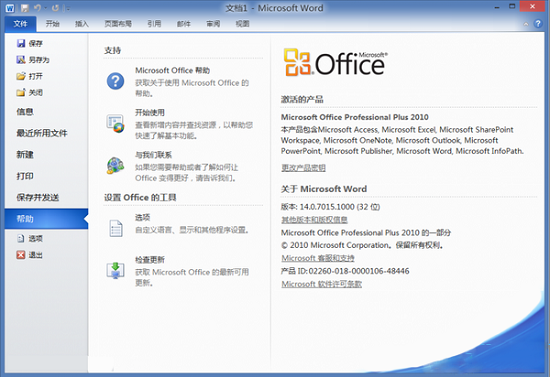Open the Microsoft 软件许可条款 link
The width and height of the screenshot is (550, 377).
(321, 284)
